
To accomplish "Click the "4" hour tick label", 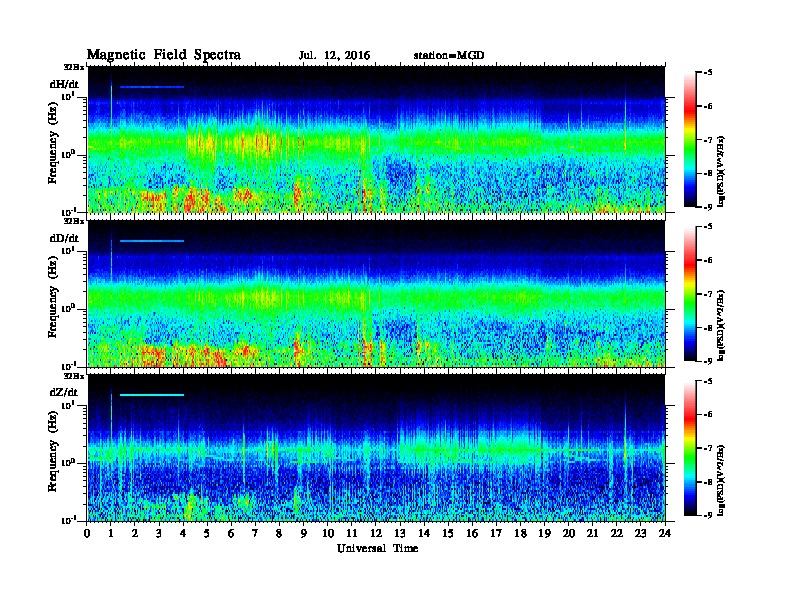I will pos(183,534).
